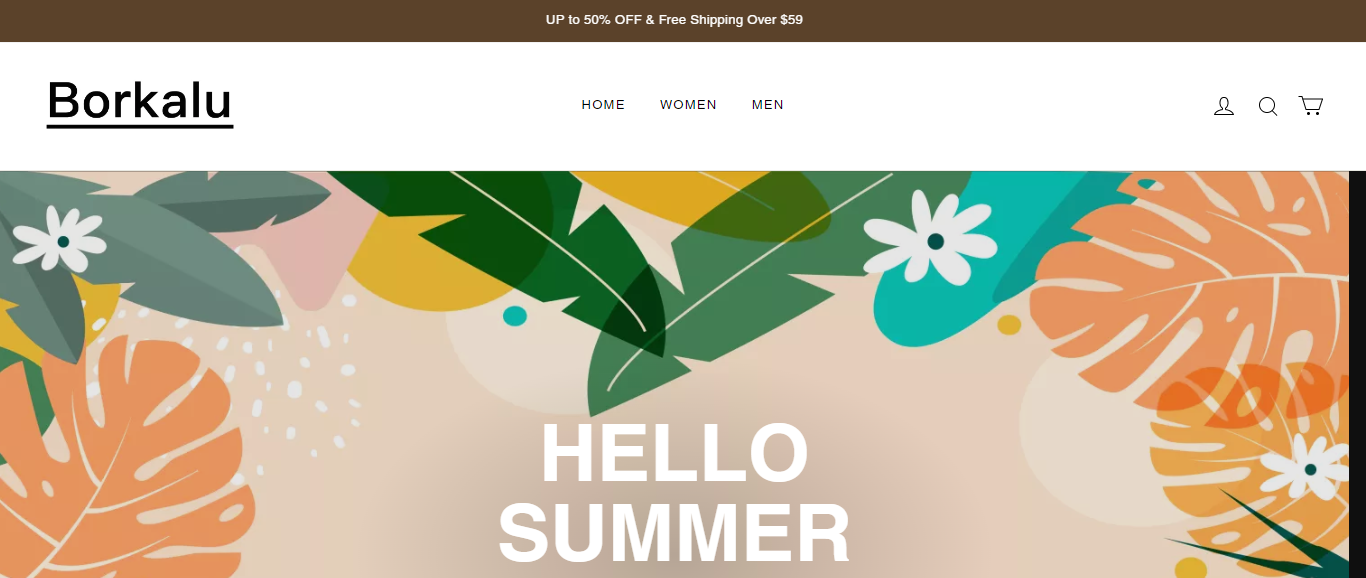Click the white flower on the yellow-orange leaf
This screenshot has height=578, width=1366.
click(1307, 467)
